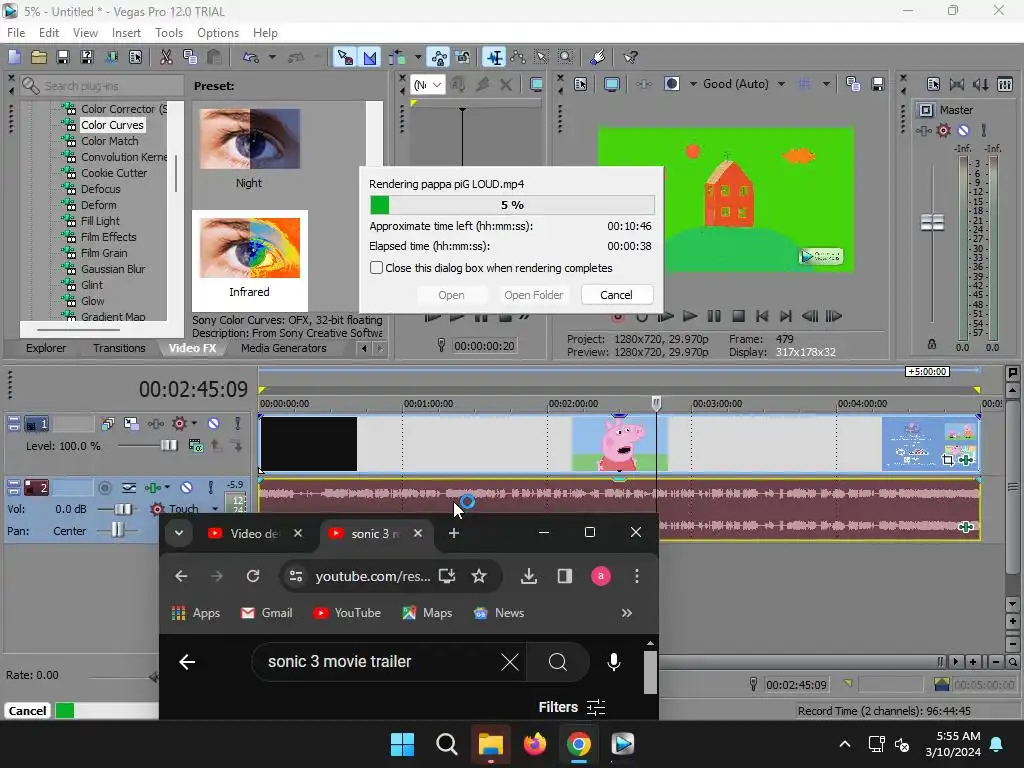Select Film Grain effect in list
Screen dimensions: 1024x768
(x=104, y=253)
